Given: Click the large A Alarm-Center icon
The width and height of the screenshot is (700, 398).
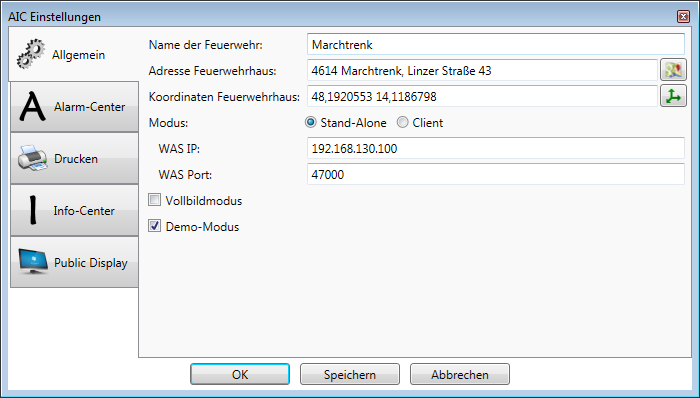Looking at the screenshot, I should (32, 107).
